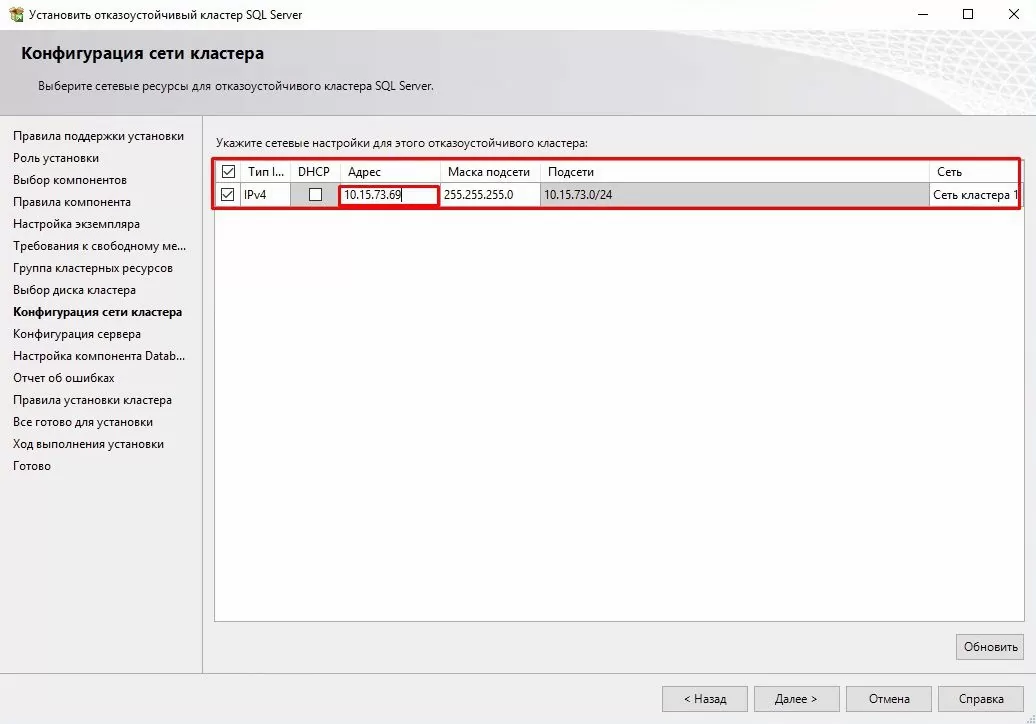Select the Отчет об ошибках step
1036x724 pixels.
click(x=64, y=378)
